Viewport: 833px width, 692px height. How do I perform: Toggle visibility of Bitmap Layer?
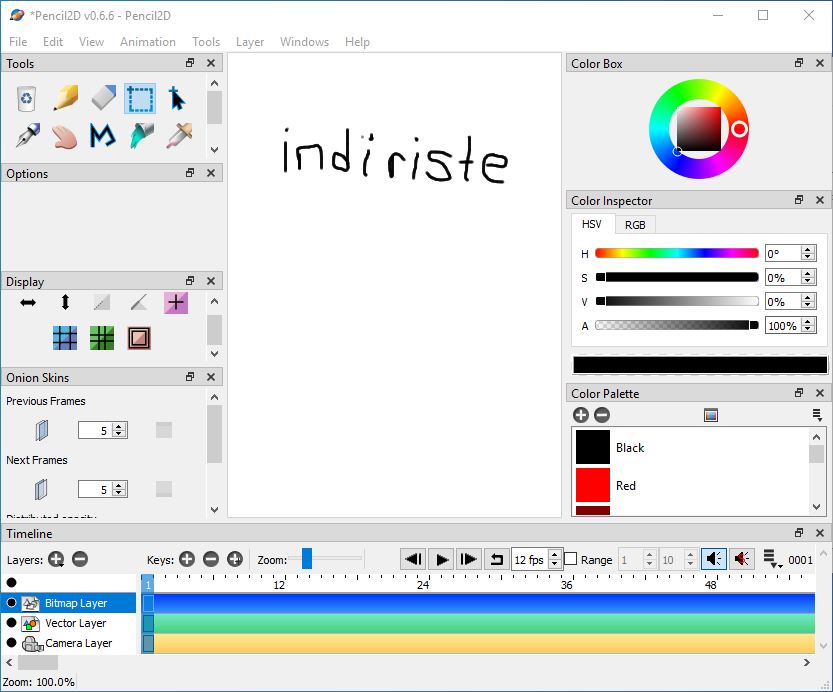(x=11, y=603)
